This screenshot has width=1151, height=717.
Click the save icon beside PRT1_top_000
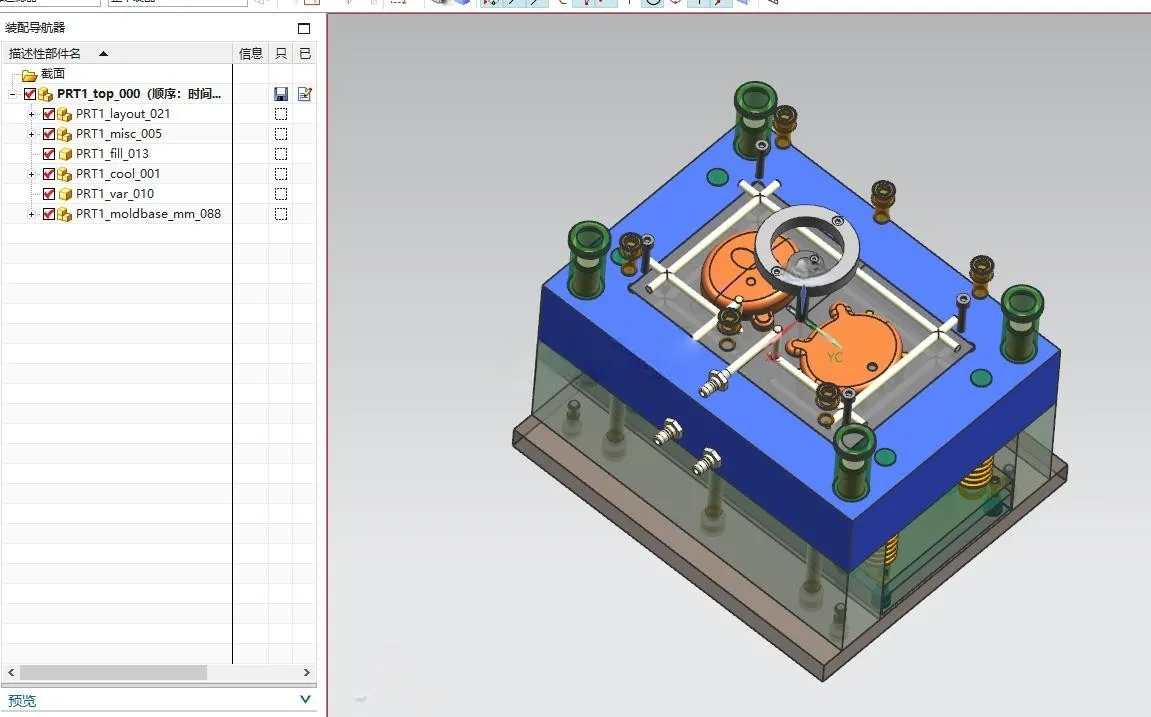pyautogui.click(x=280, y=94)
